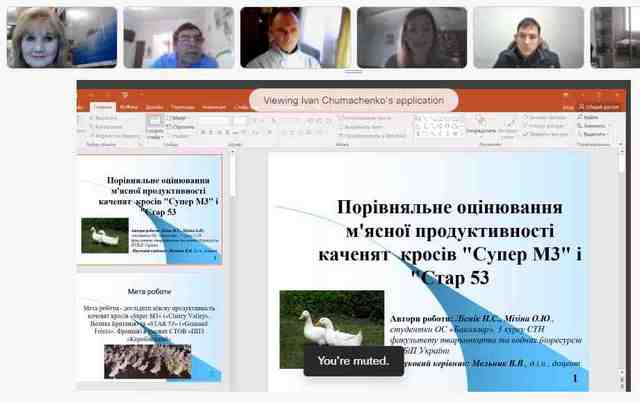Image resolution: width=640 pixels, height=403 pixels.
Task: Open the Text Direction dropdown
Action: point(365,118)
